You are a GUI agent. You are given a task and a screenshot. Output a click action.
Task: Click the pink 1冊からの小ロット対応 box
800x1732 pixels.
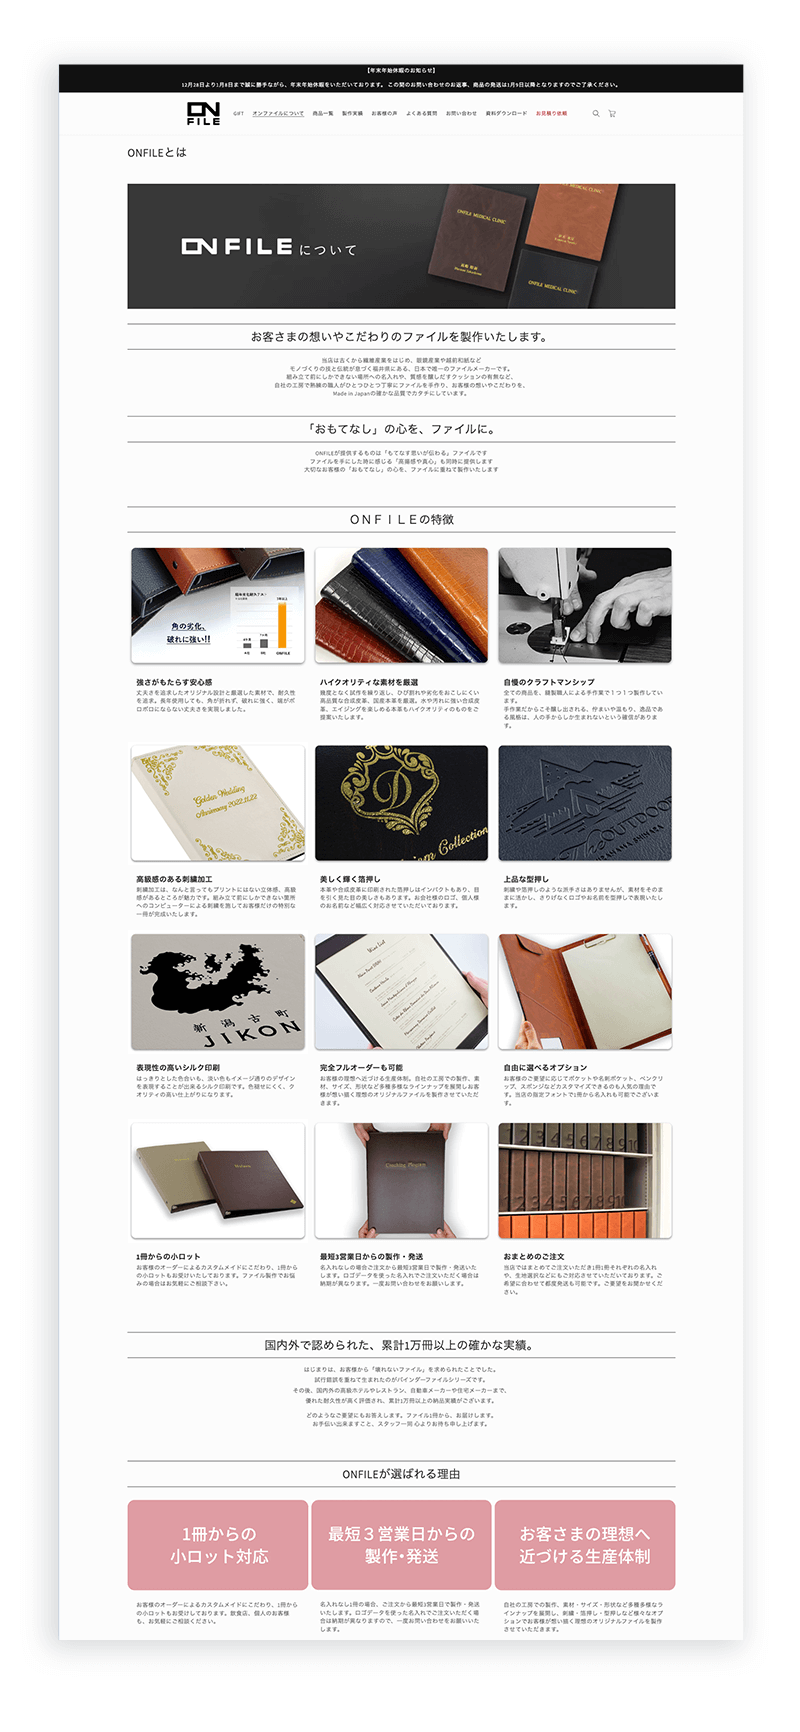[218, 1544]
